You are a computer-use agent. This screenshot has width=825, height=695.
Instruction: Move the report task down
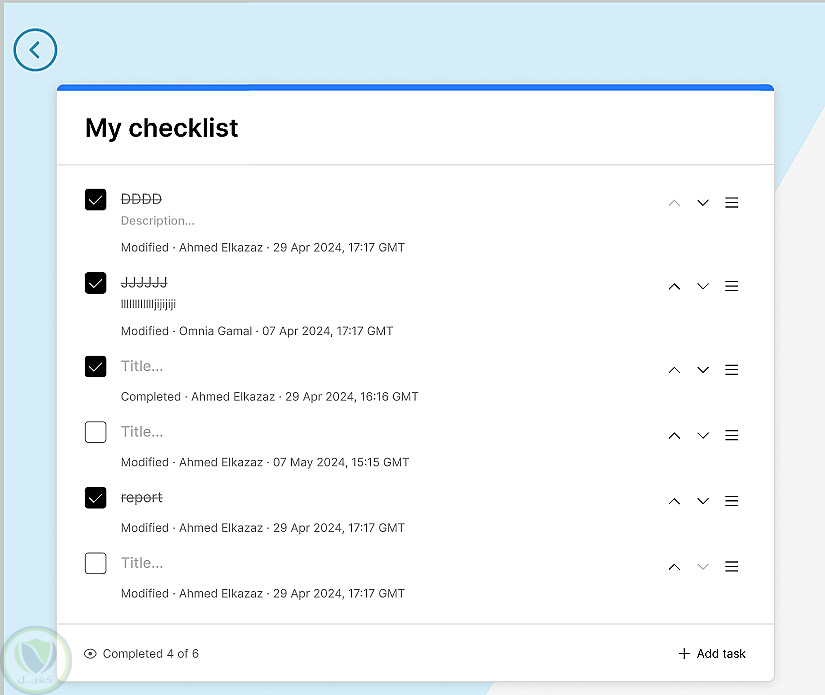(703, 501)
